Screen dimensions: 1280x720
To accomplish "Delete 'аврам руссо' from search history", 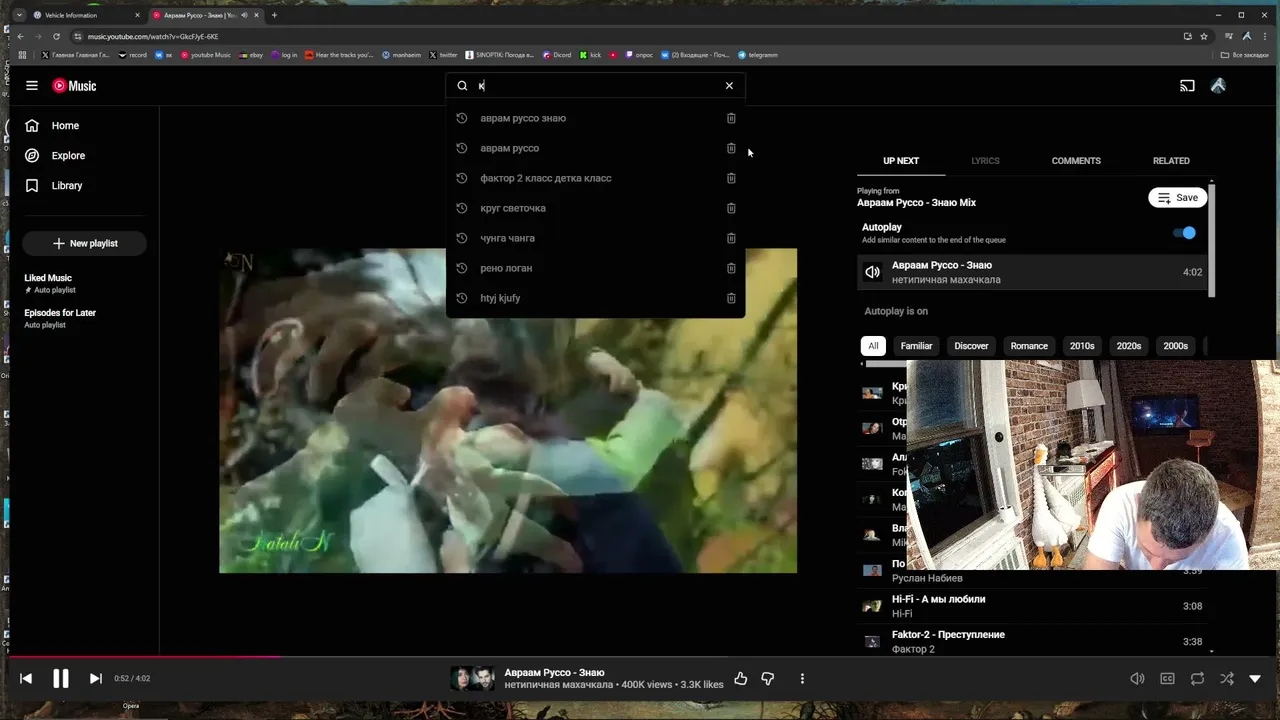I will (731, 148).
